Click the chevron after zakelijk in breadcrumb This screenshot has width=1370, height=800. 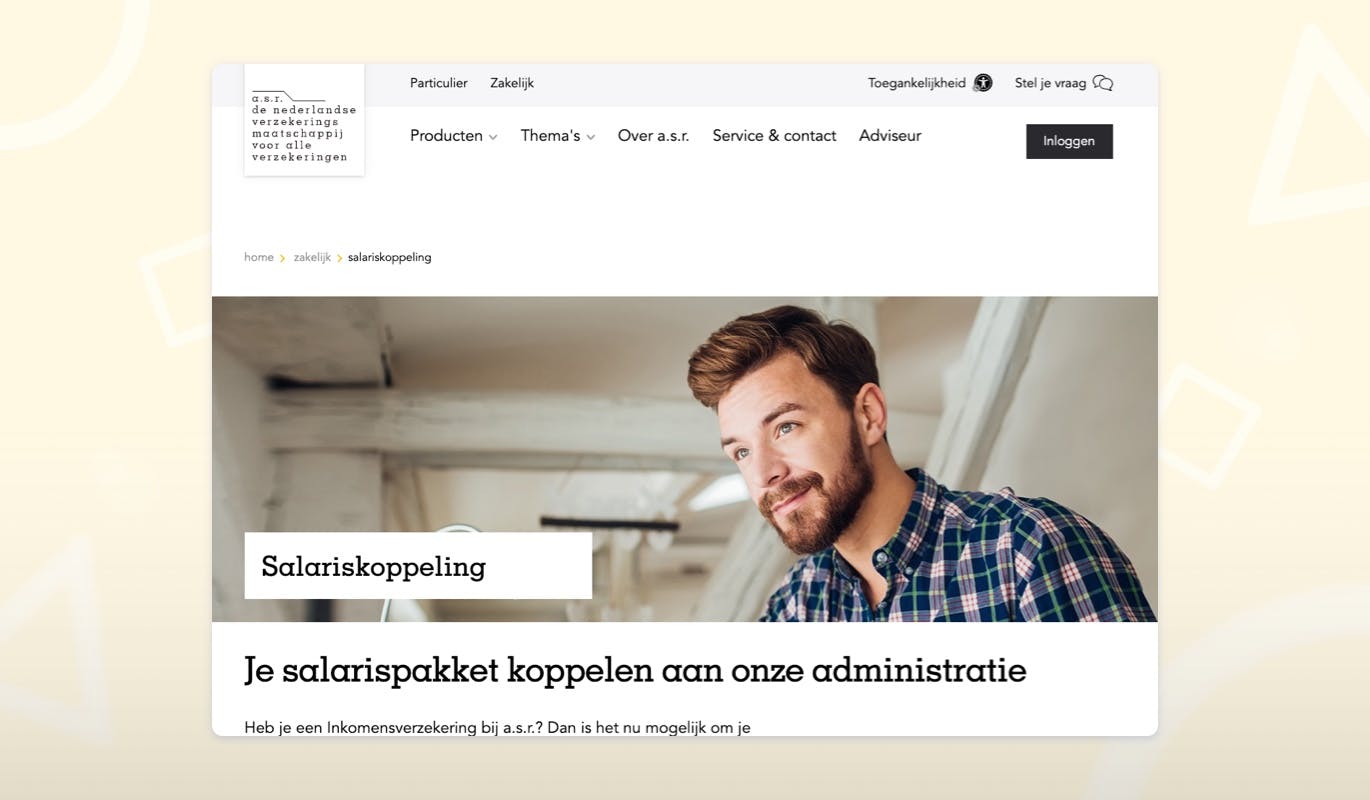pyautogui.click(x=340, y=258)
